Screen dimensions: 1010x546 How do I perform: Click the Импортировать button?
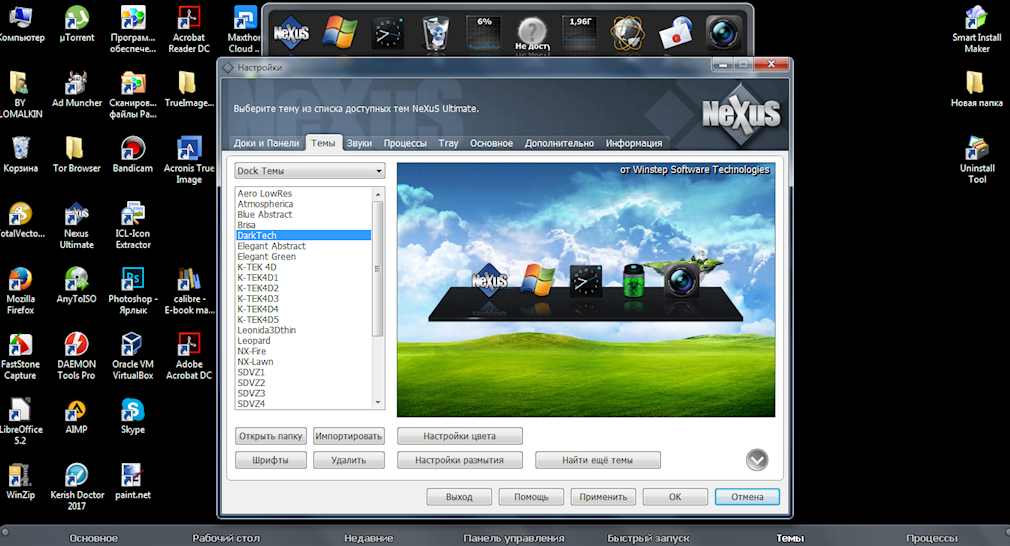click(348, 436)
